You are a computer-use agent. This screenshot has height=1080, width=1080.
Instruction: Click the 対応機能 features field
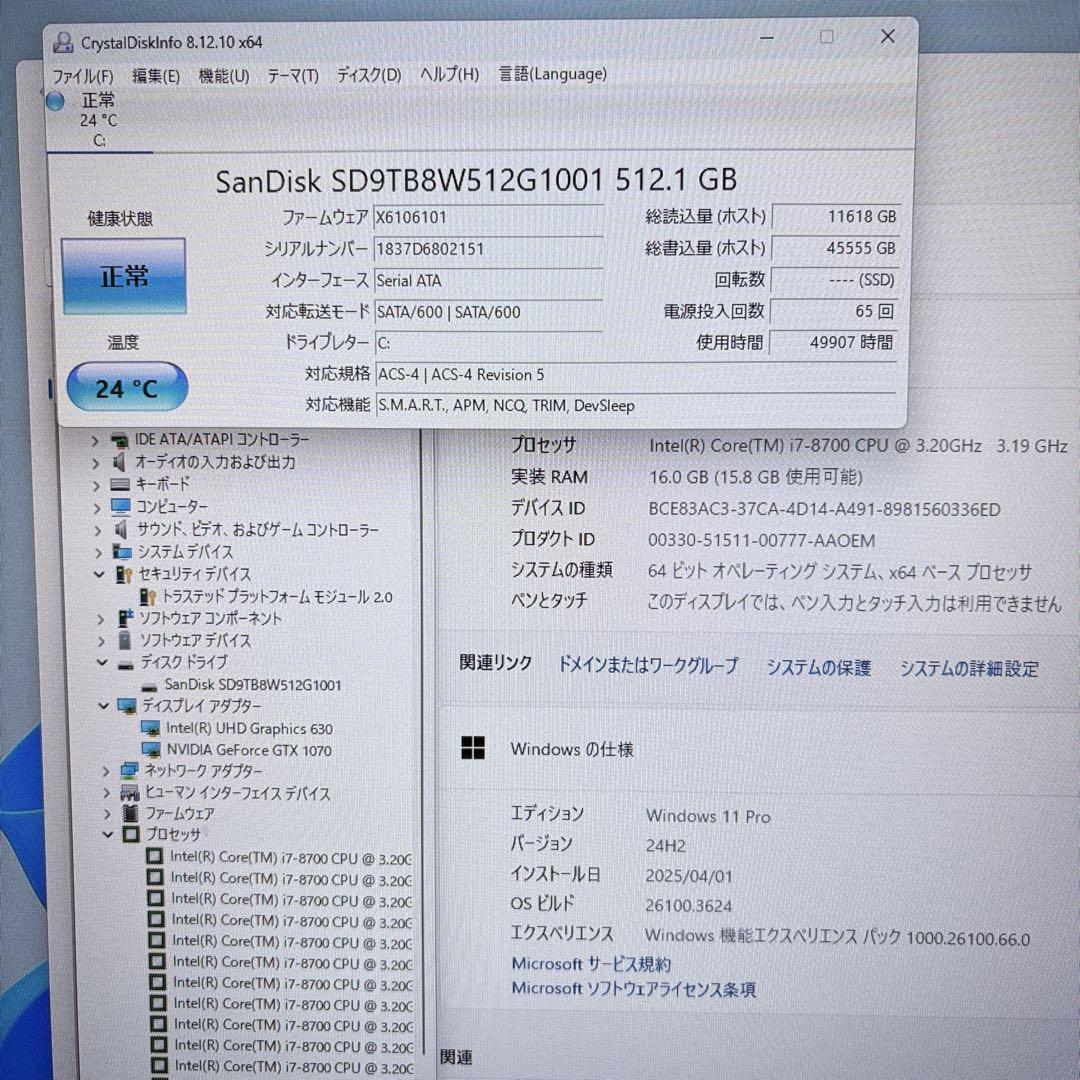pos(636,405)
